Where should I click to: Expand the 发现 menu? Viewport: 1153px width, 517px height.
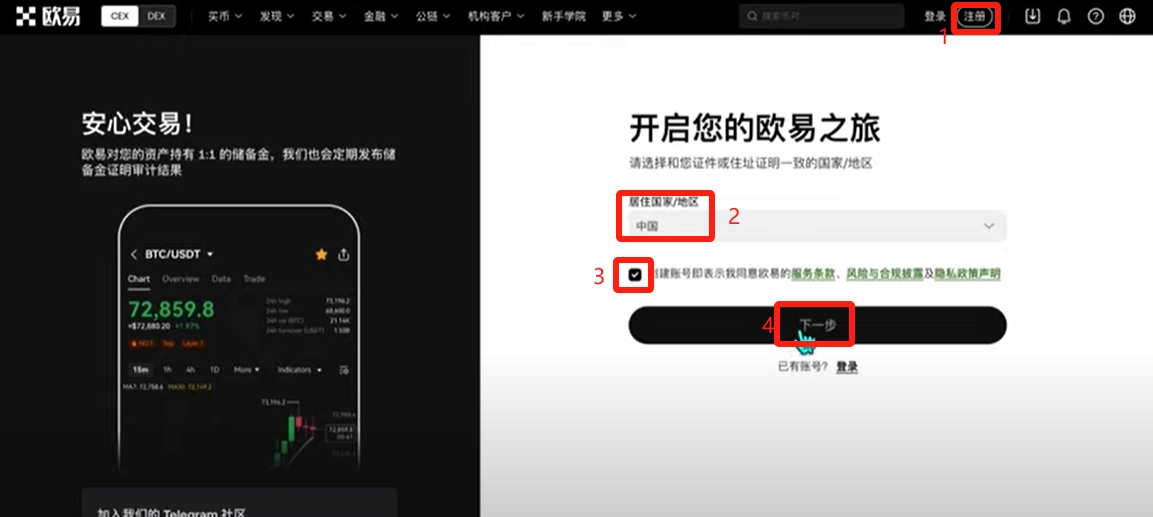(276, 16)
